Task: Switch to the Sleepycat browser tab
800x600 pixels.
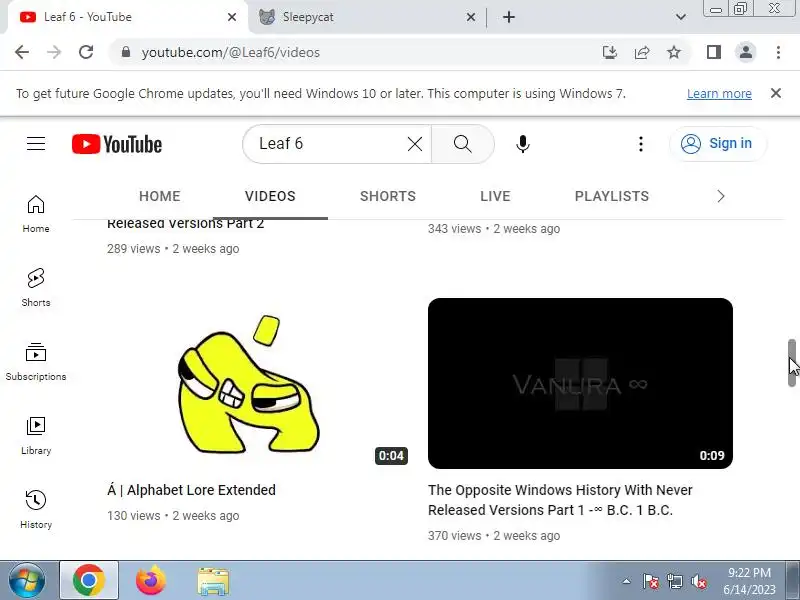Action: (365, 17)
